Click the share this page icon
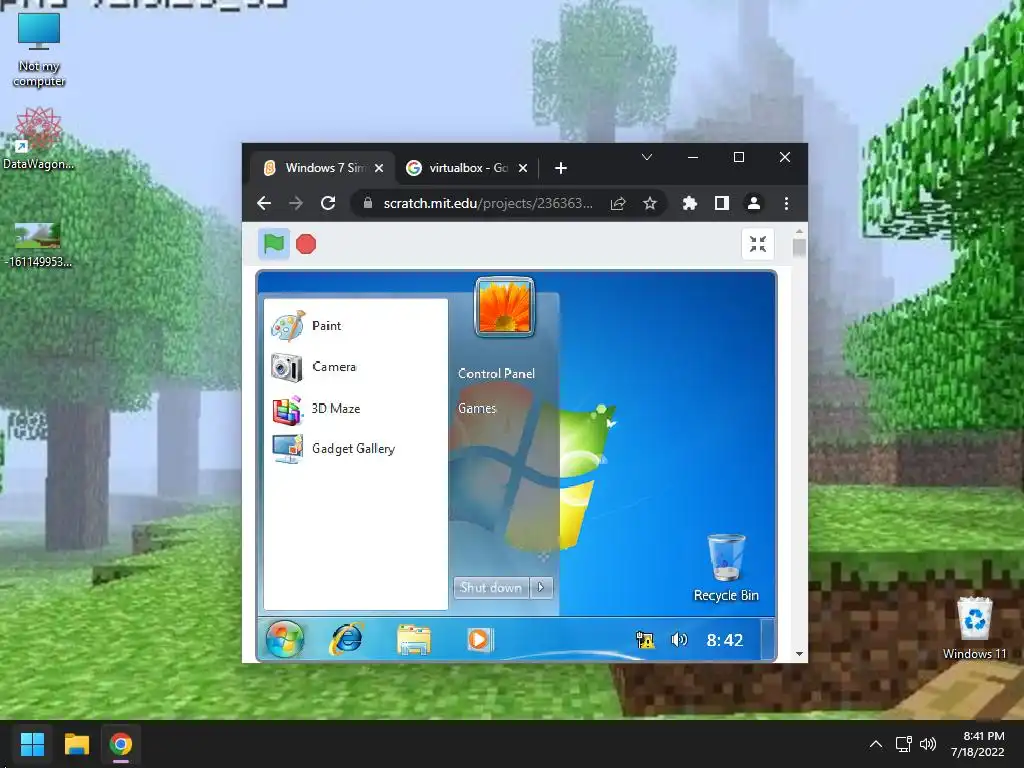The height and width of the screenshot is (768, 1024). pos(618,204)
